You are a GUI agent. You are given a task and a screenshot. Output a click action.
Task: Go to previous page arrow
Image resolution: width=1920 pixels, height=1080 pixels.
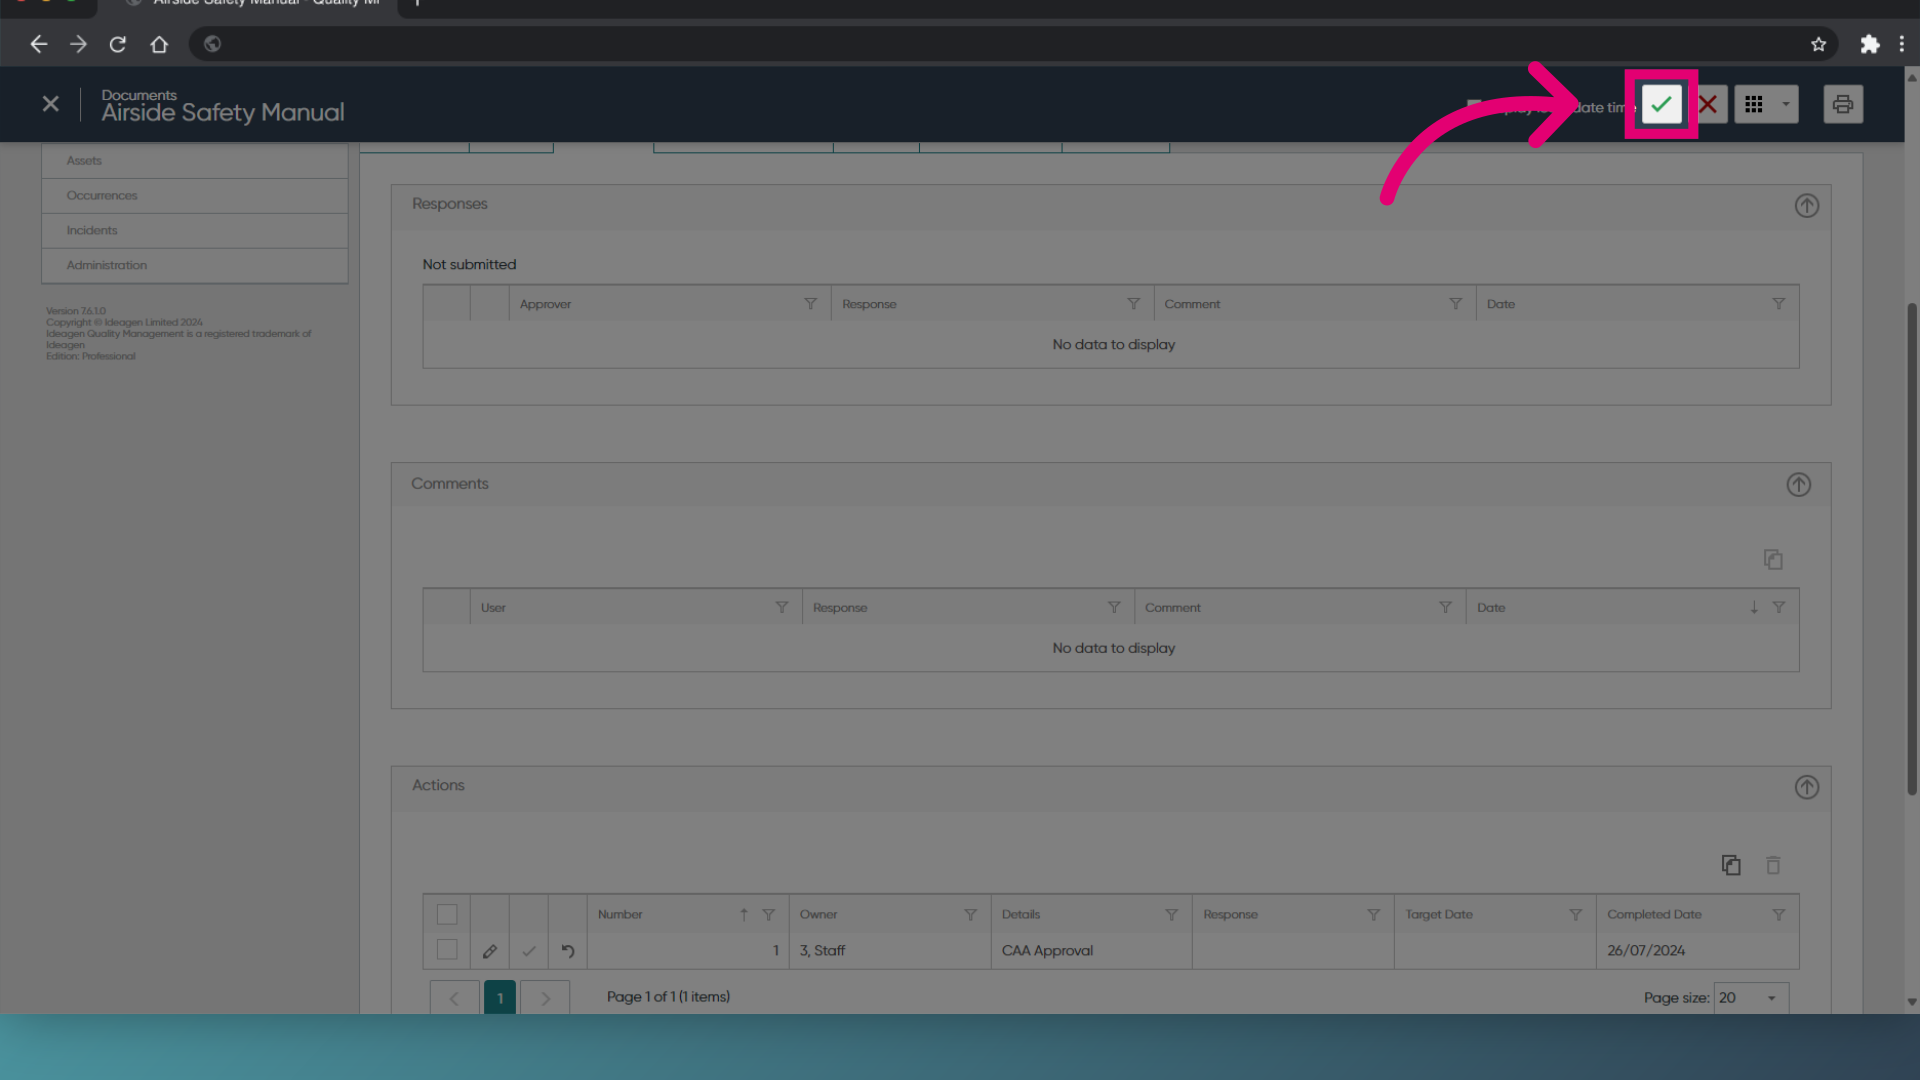tap(454, 998)
